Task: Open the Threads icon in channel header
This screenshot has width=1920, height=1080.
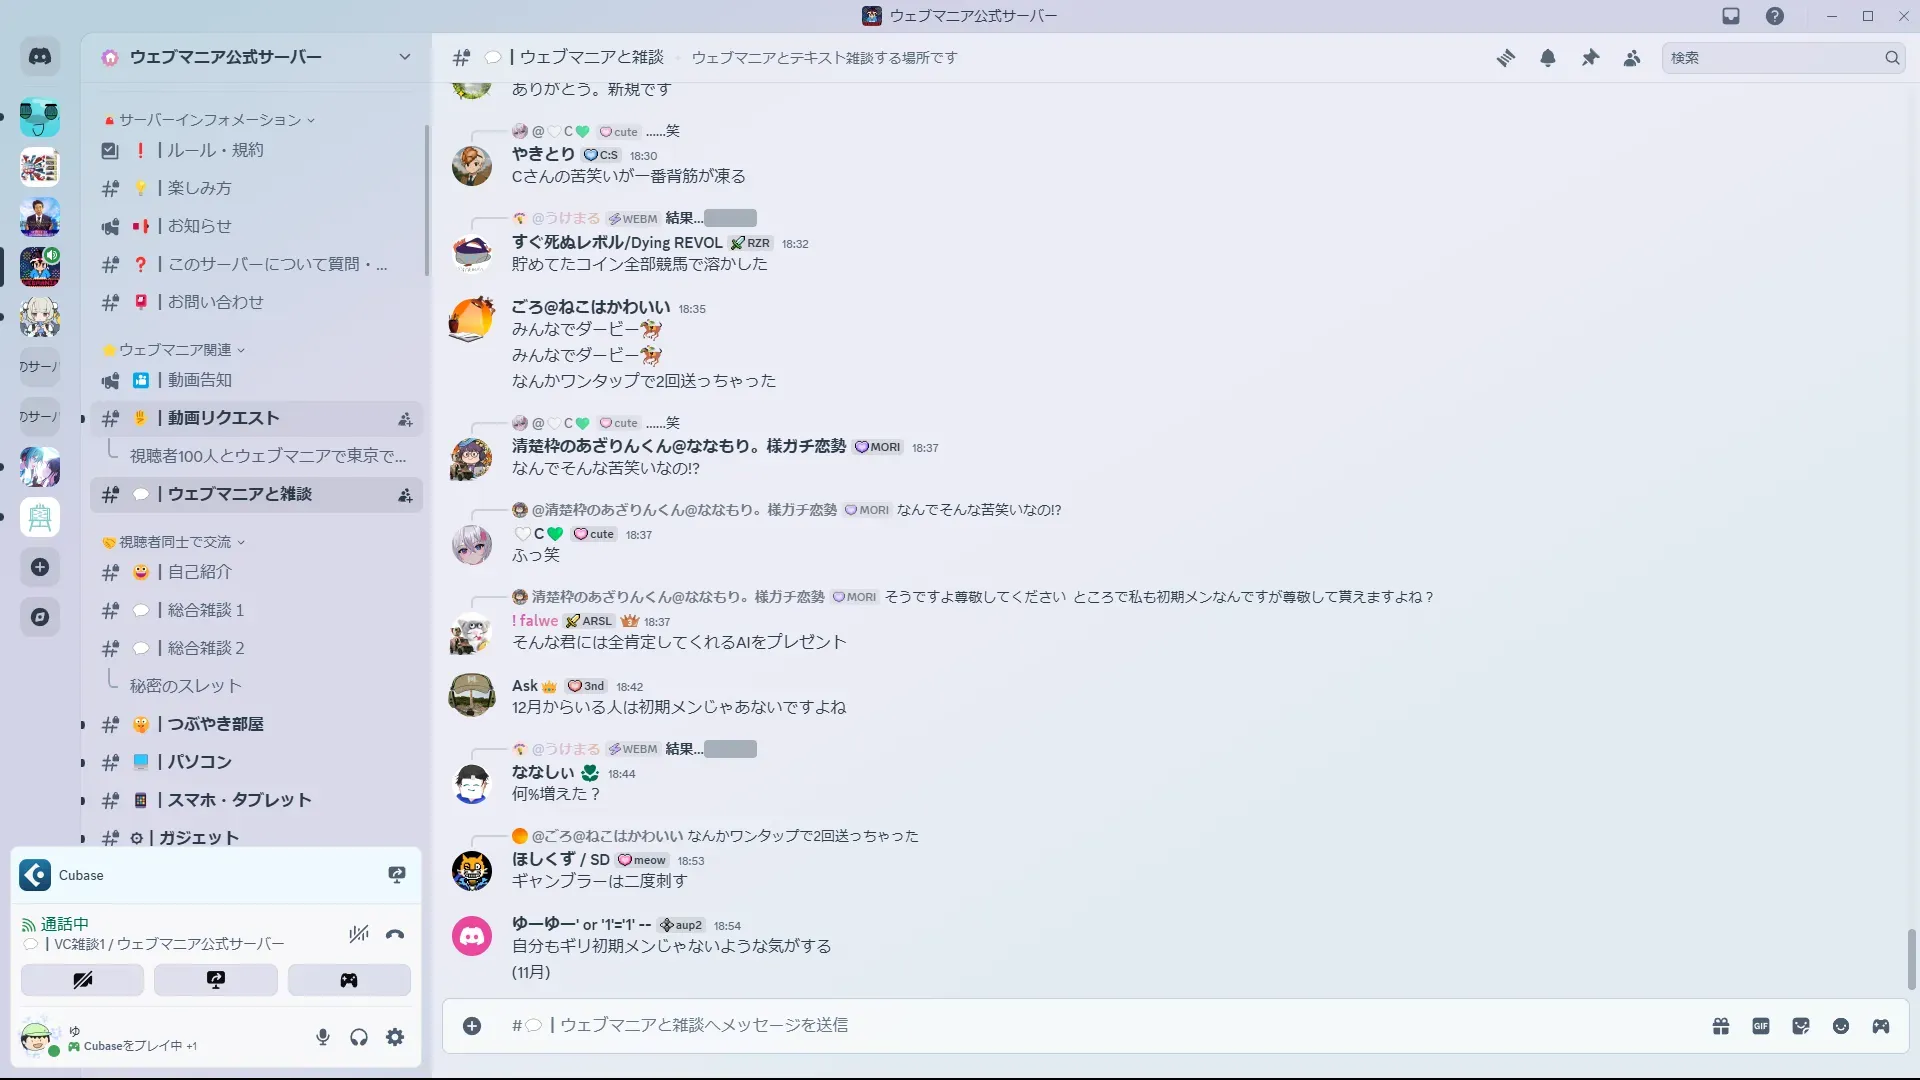Action: [x=1505, y=58]
